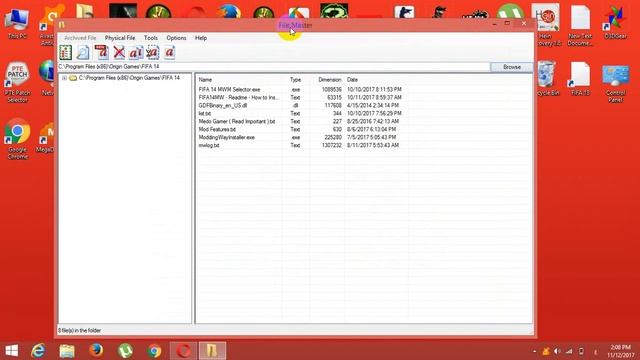This screenshot has height=360, width=640.
Task: Sort by the Date column header
Action: tap(352, 80)
